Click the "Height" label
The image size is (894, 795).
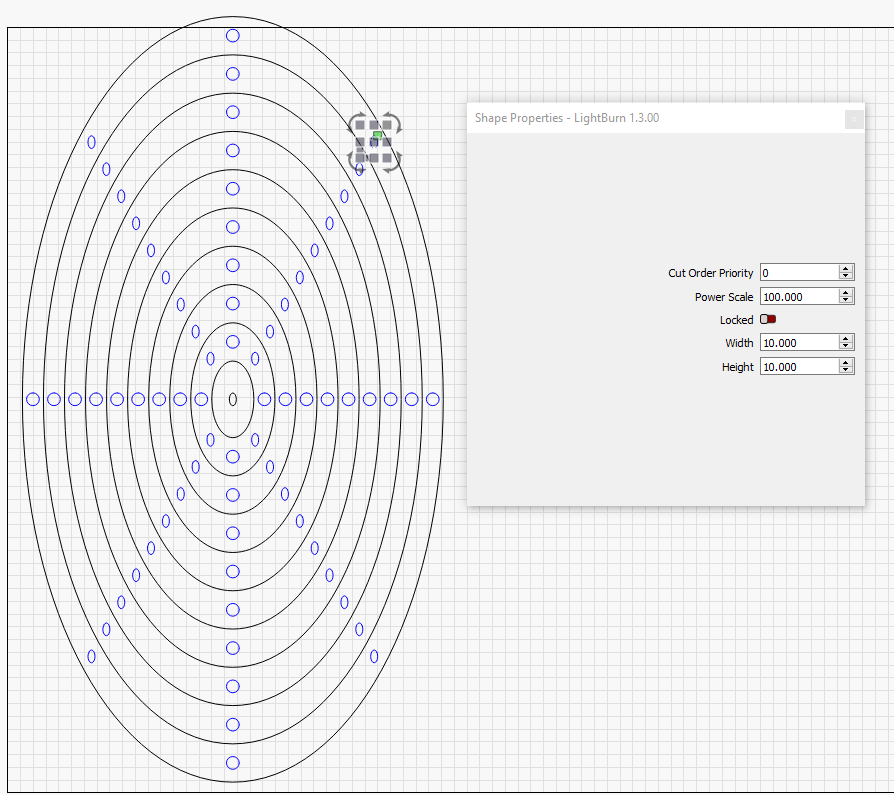click(x=737, y=367)
